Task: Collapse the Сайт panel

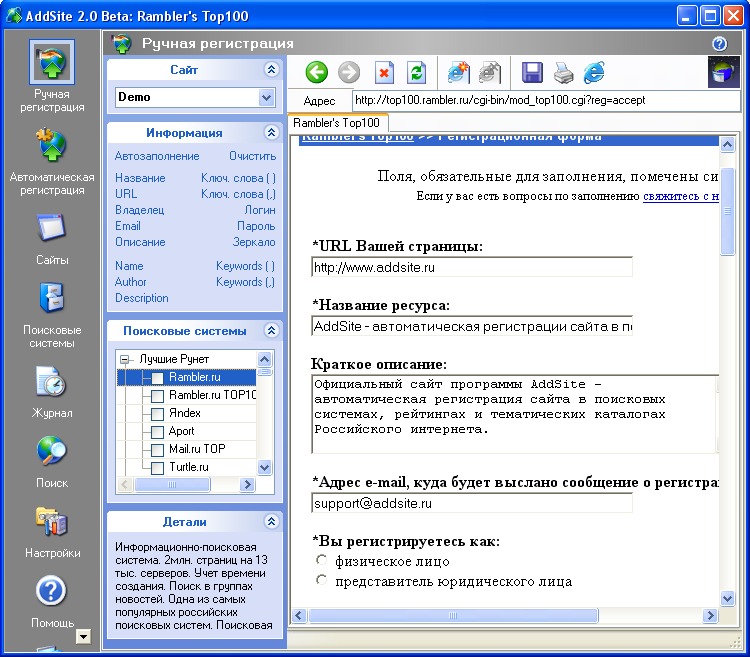Action: (x=271, y=69)
